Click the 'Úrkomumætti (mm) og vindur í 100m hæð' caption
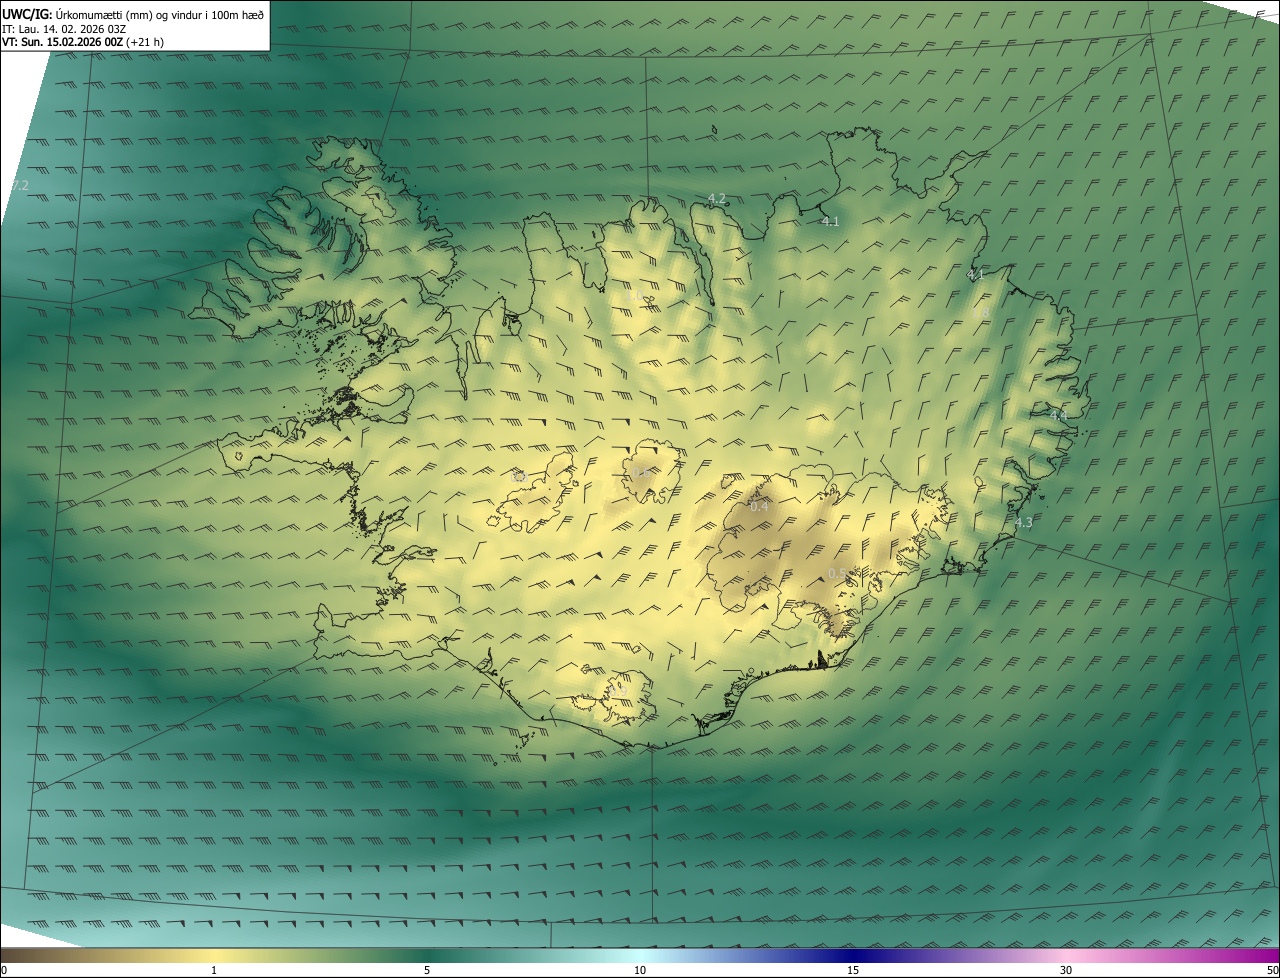Viewport: 1280px width, 978px height. (x=159, y=15)
